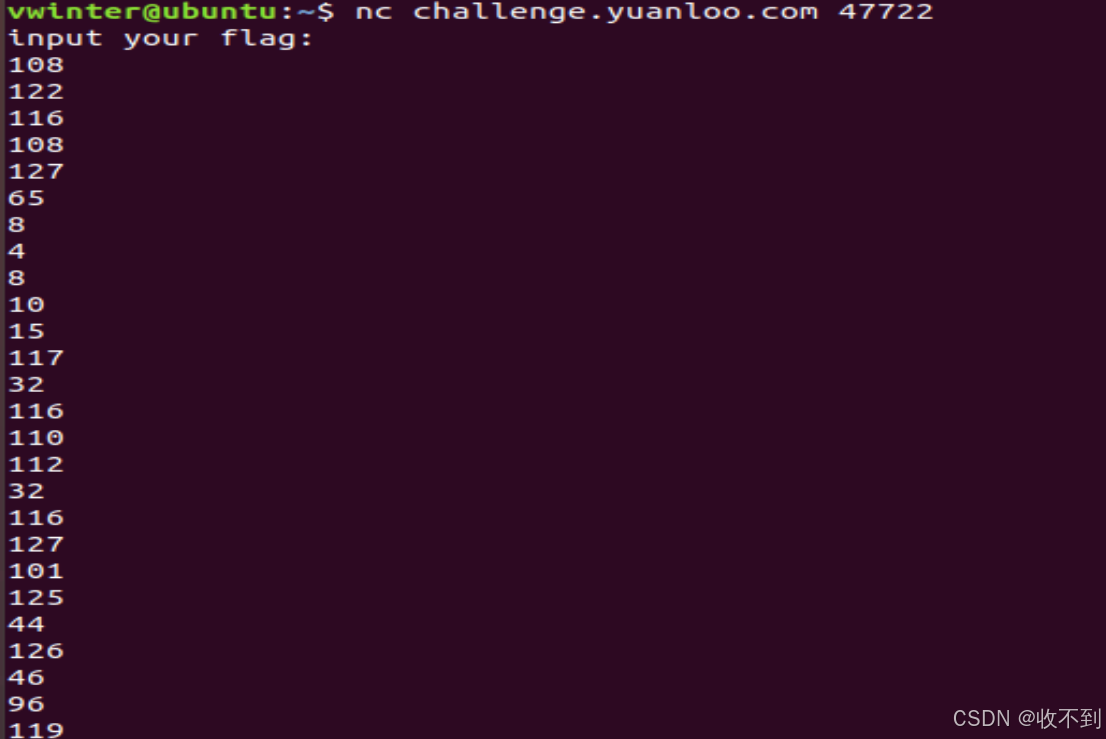Click the CSDN watermark text
The width and height of the screenshot is (1106, 739).
pyautogui.click(x=1027, y=719)
